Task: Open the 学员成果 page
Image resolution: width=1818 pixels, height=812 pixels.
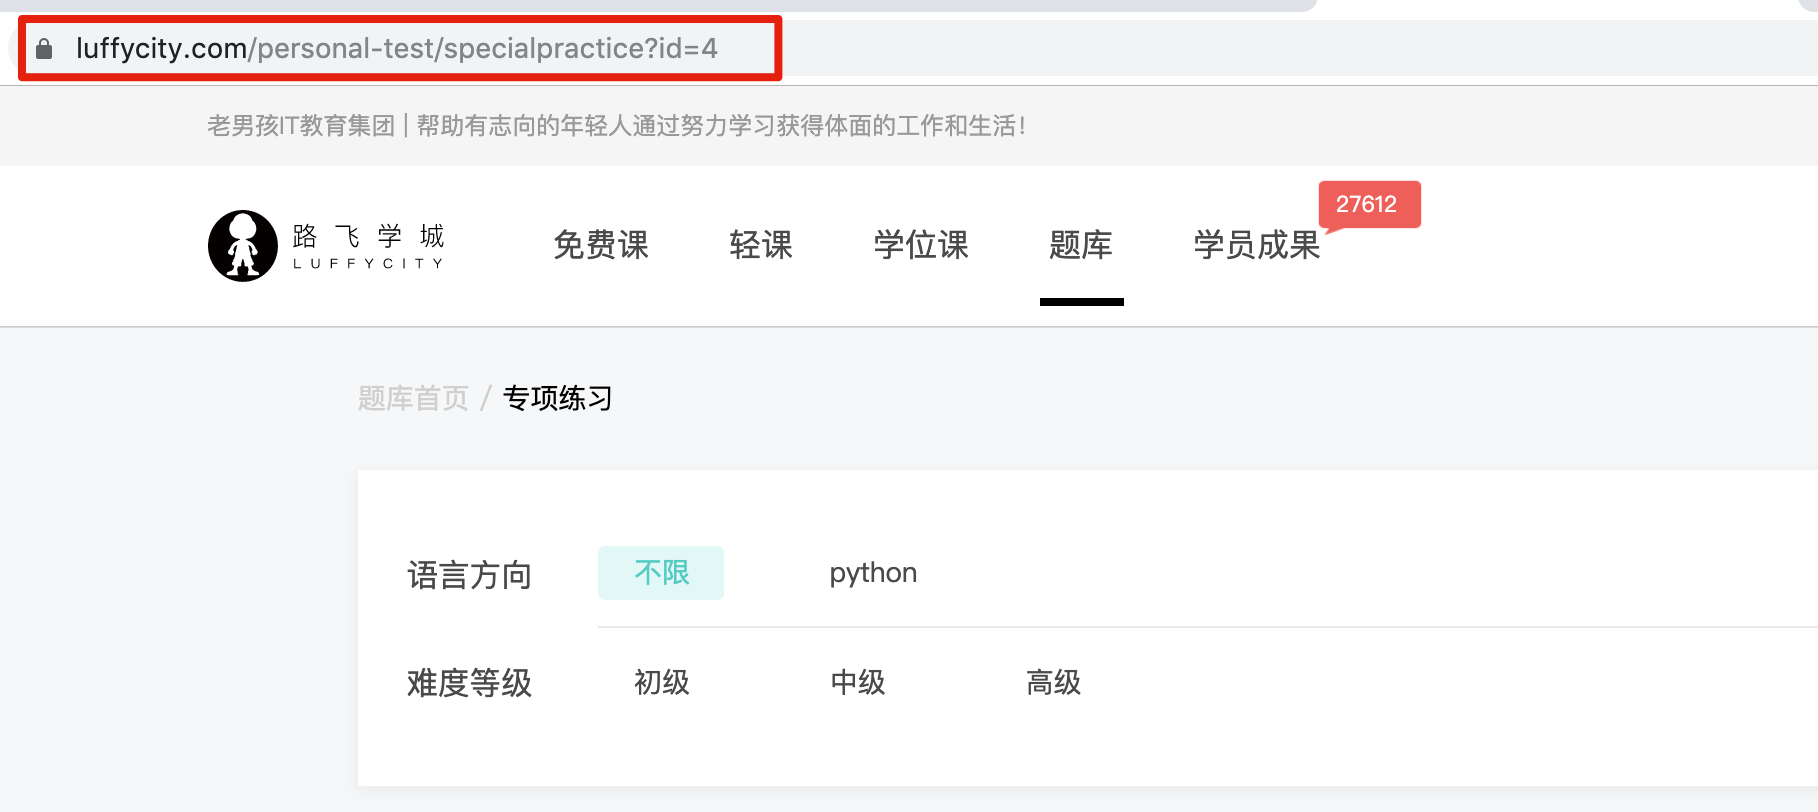Action: pos(1257,245)
